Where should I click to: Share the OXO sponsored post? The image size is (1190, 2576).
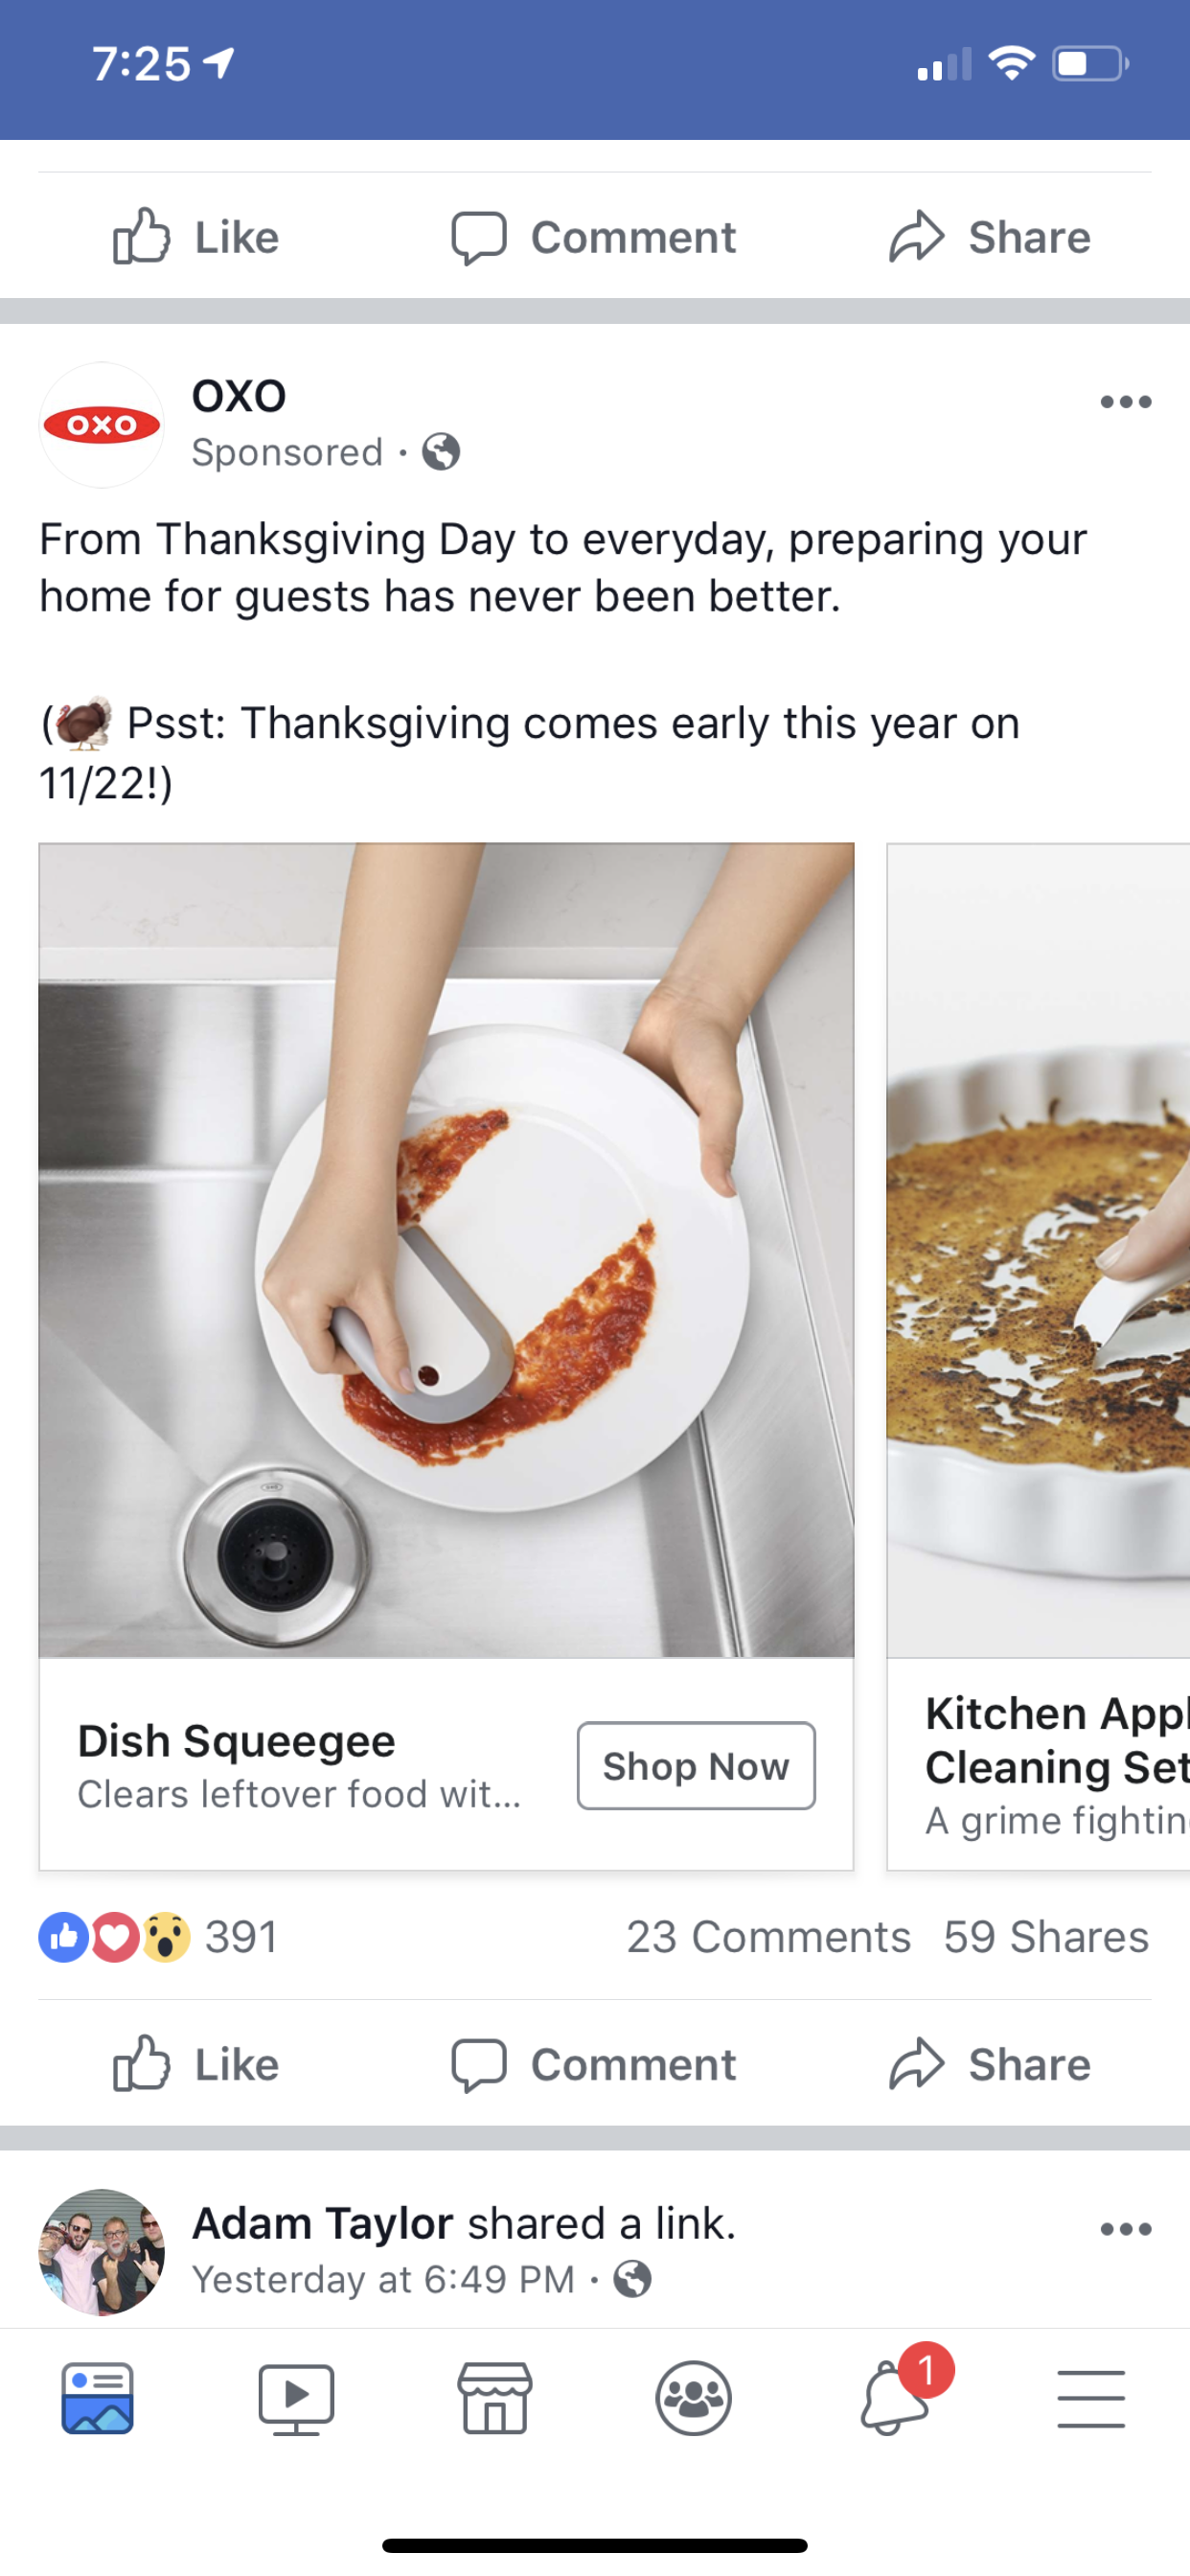pos(990,2065)
